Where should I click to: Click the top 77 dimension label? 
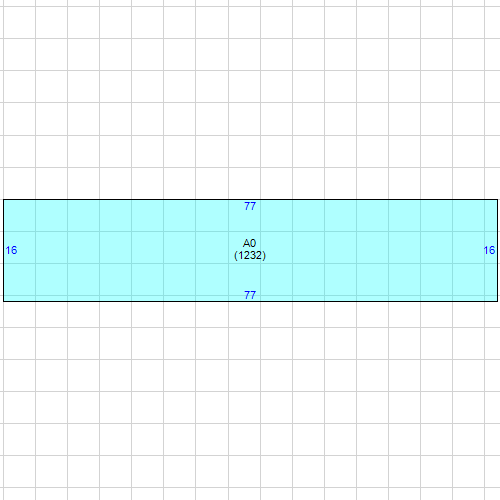(x=250, y=206)
